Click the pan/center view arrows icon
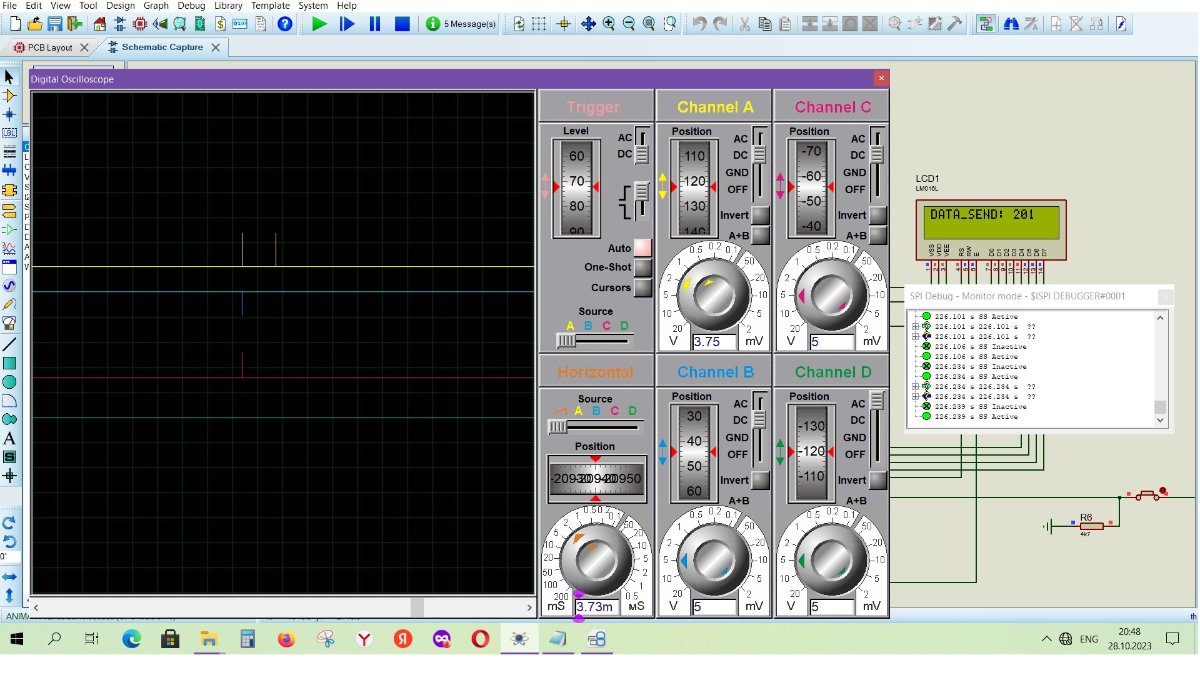The width and height of the screenshot is (1200, 675). 588,24
